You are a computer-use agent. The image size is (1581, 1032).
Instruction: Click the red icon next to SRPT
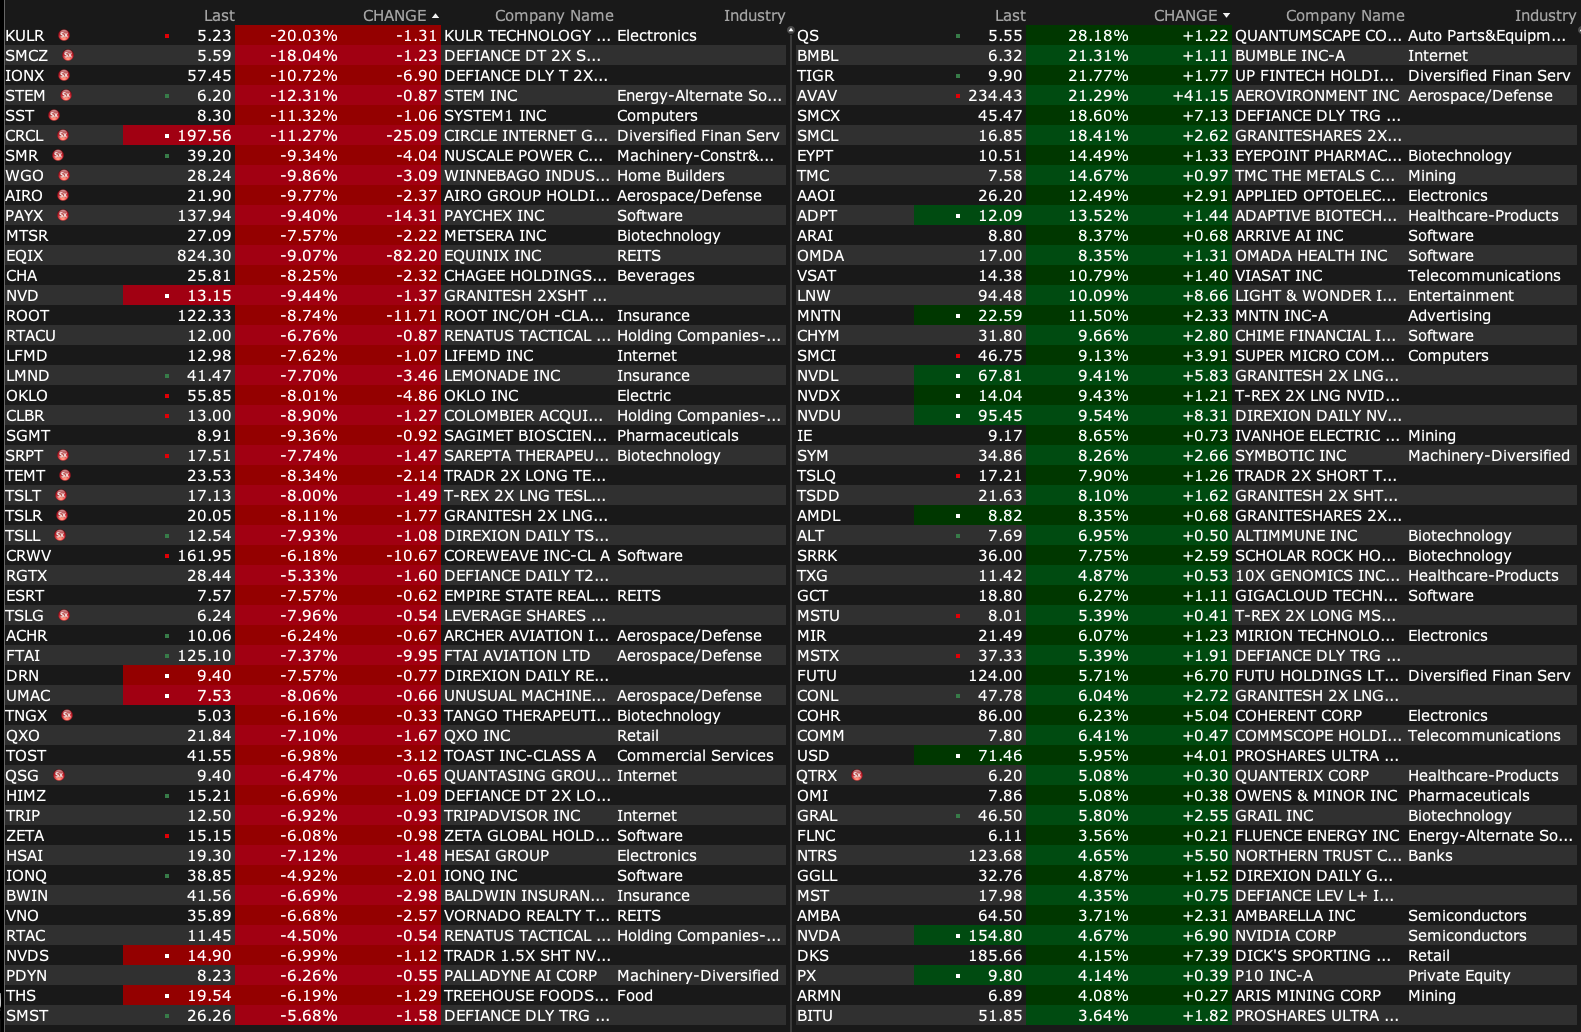click(63, 456)
